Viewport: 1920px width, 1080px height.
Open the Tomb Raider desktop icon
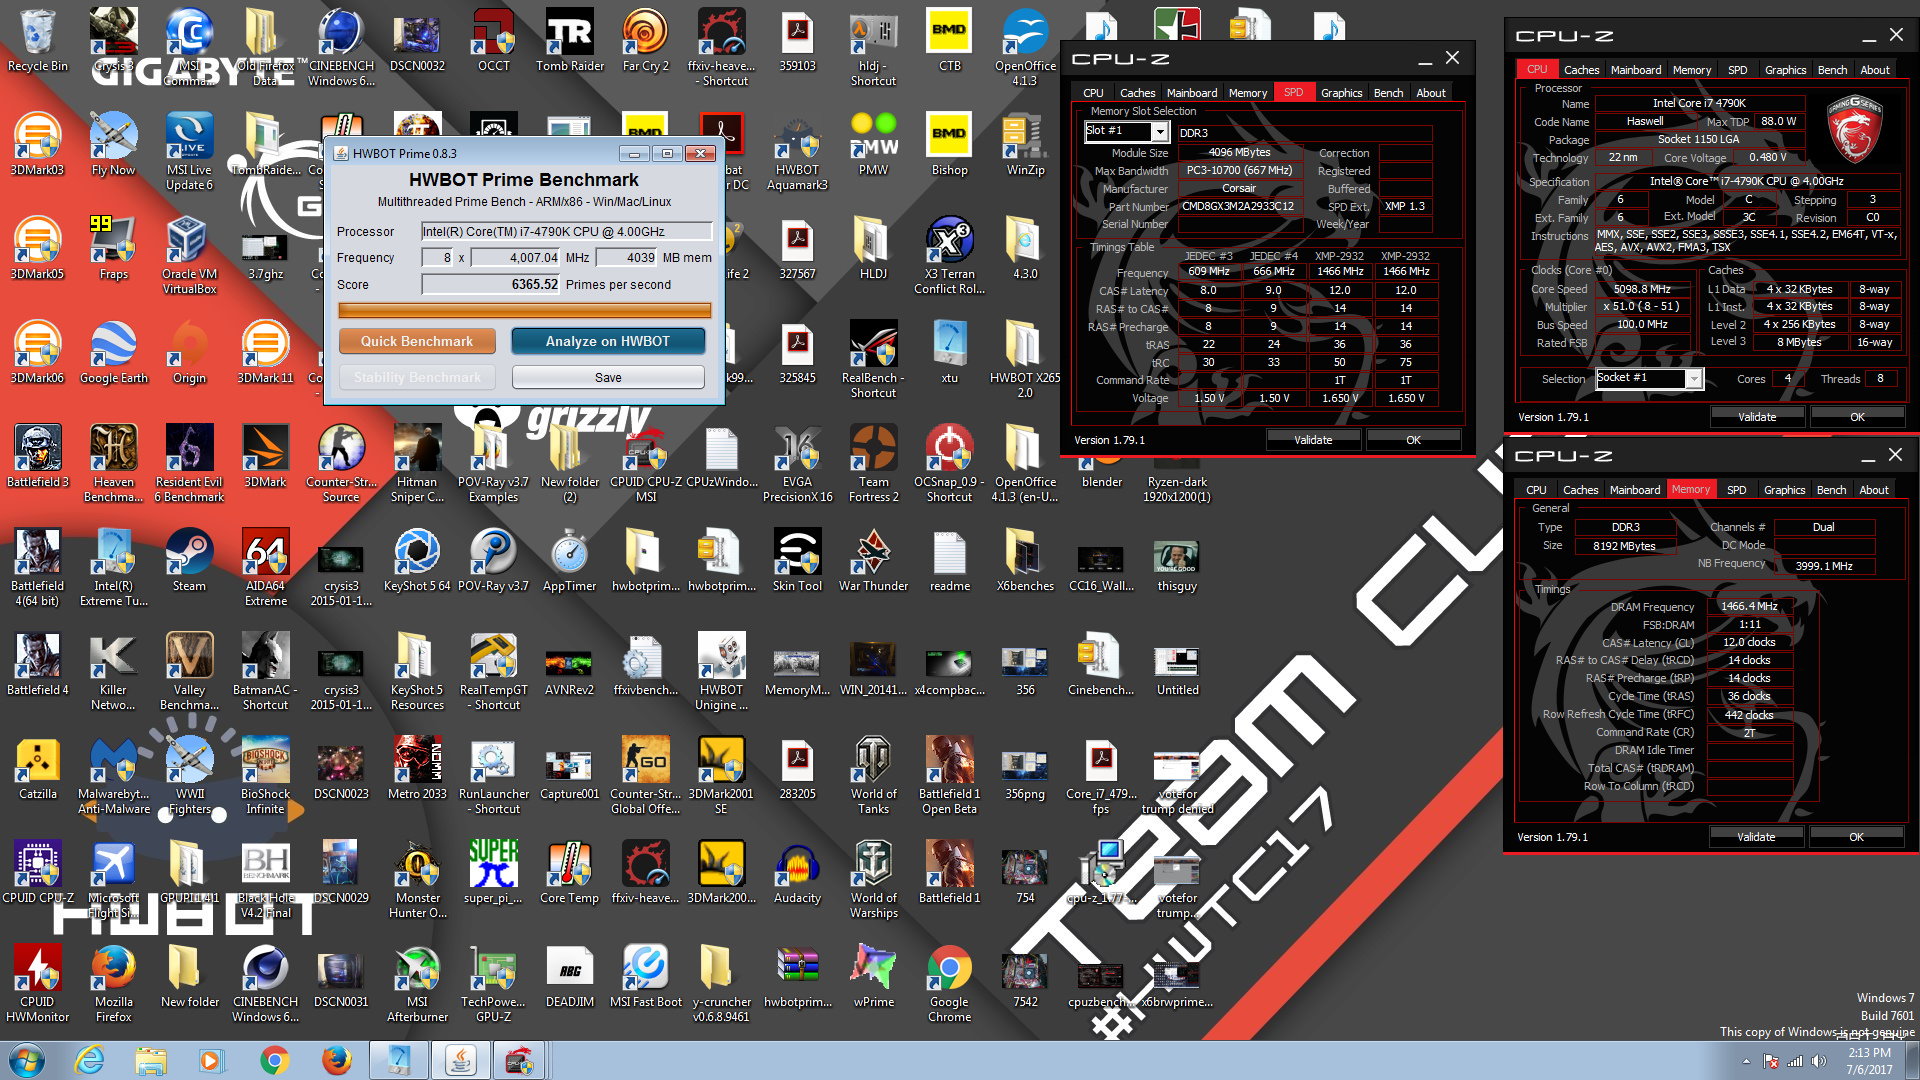570,41
